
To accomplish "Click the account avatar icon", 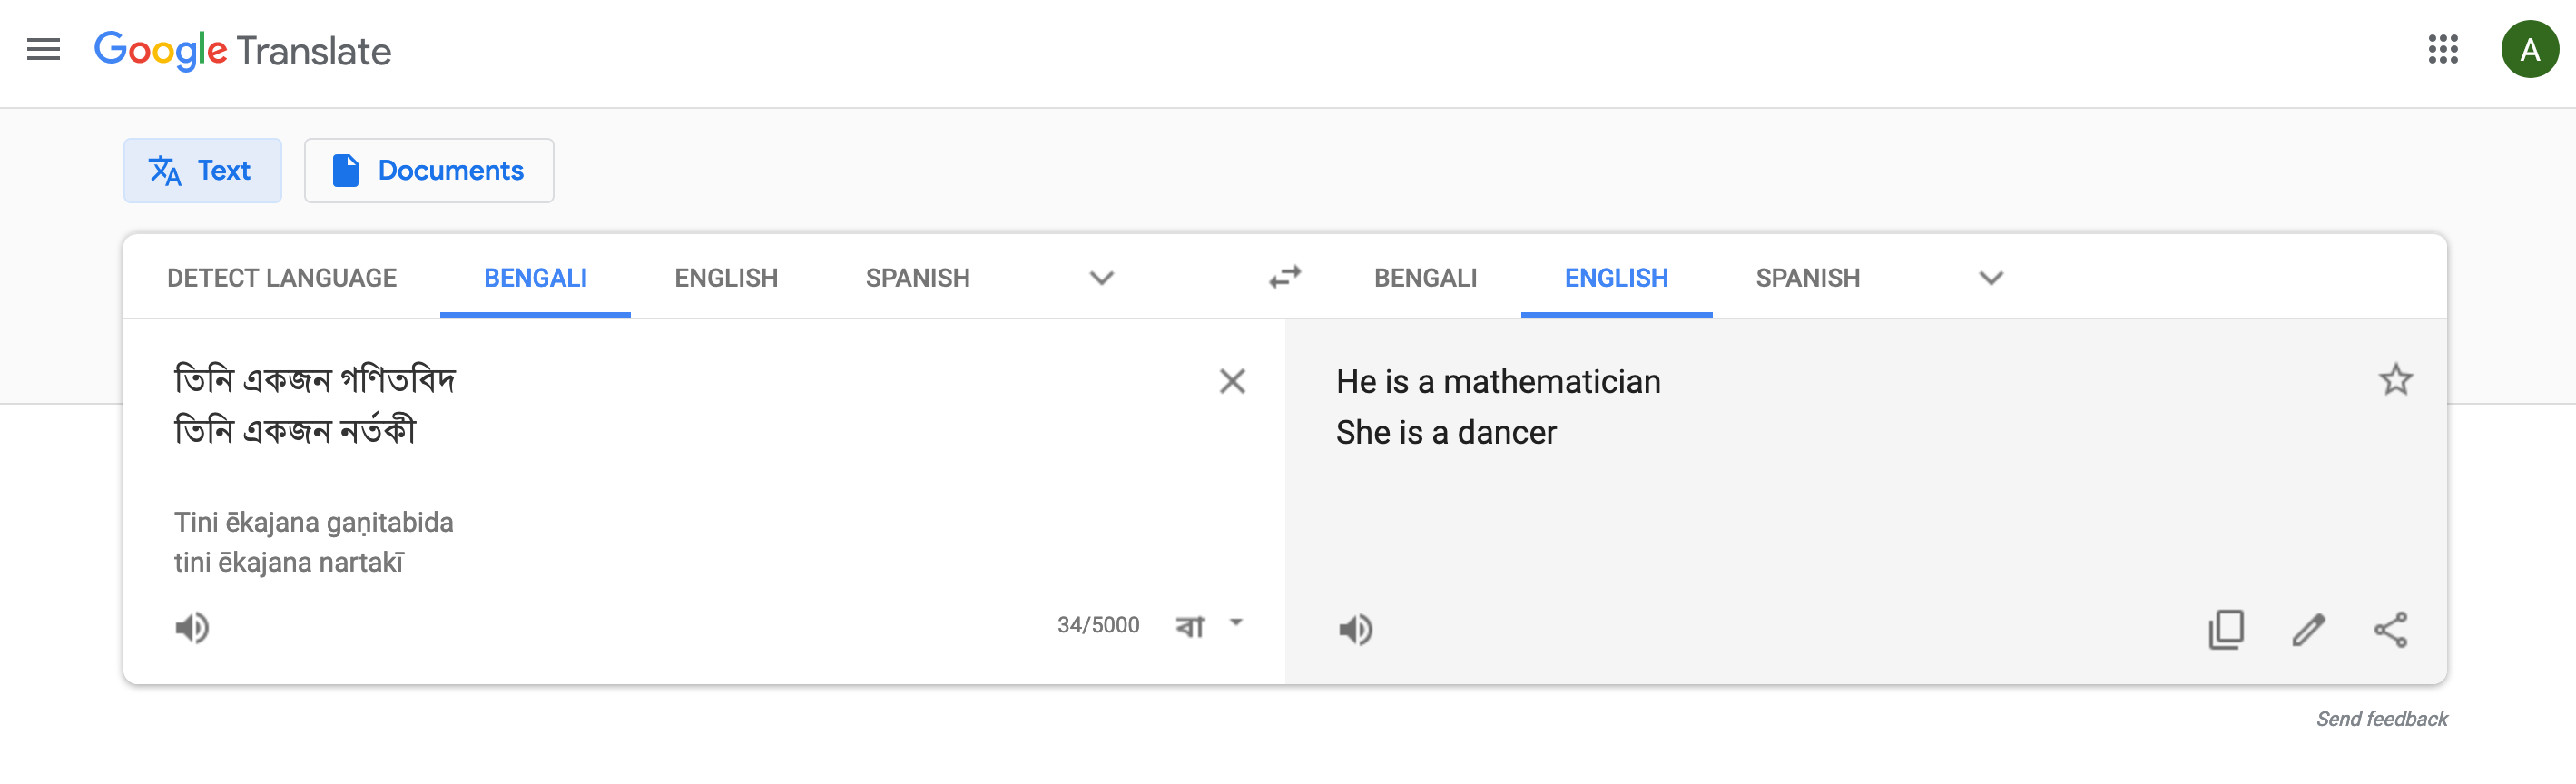I will [2529, 49].
